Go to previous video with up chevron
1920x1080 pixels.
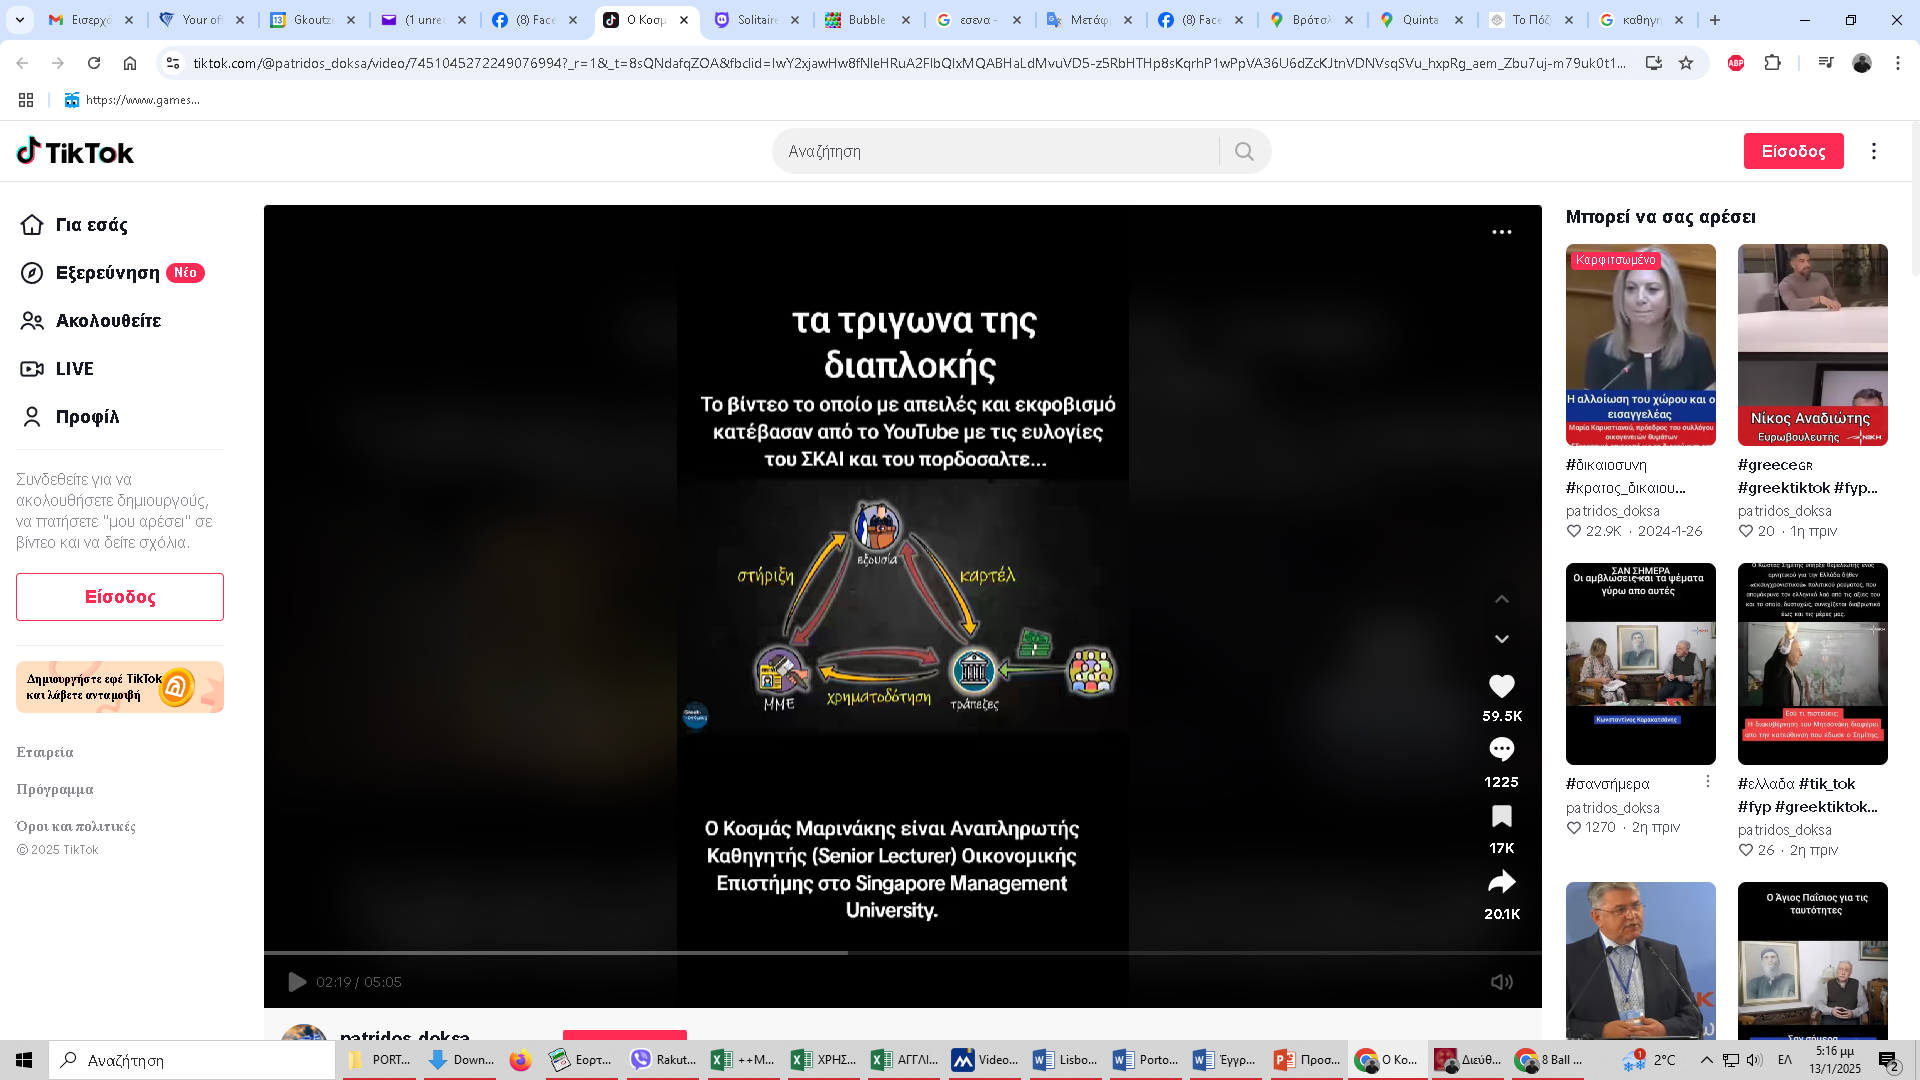(x=1501, y=599)
